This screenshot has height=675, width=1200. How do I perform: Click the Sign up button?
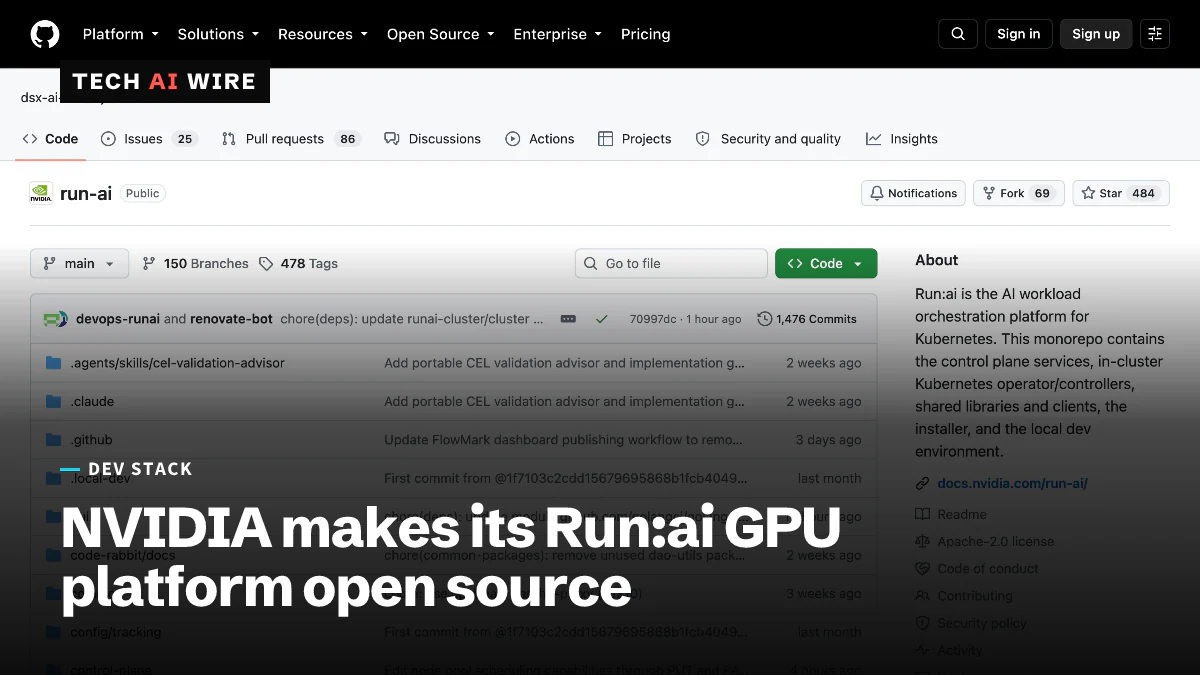coord(1096,34)
